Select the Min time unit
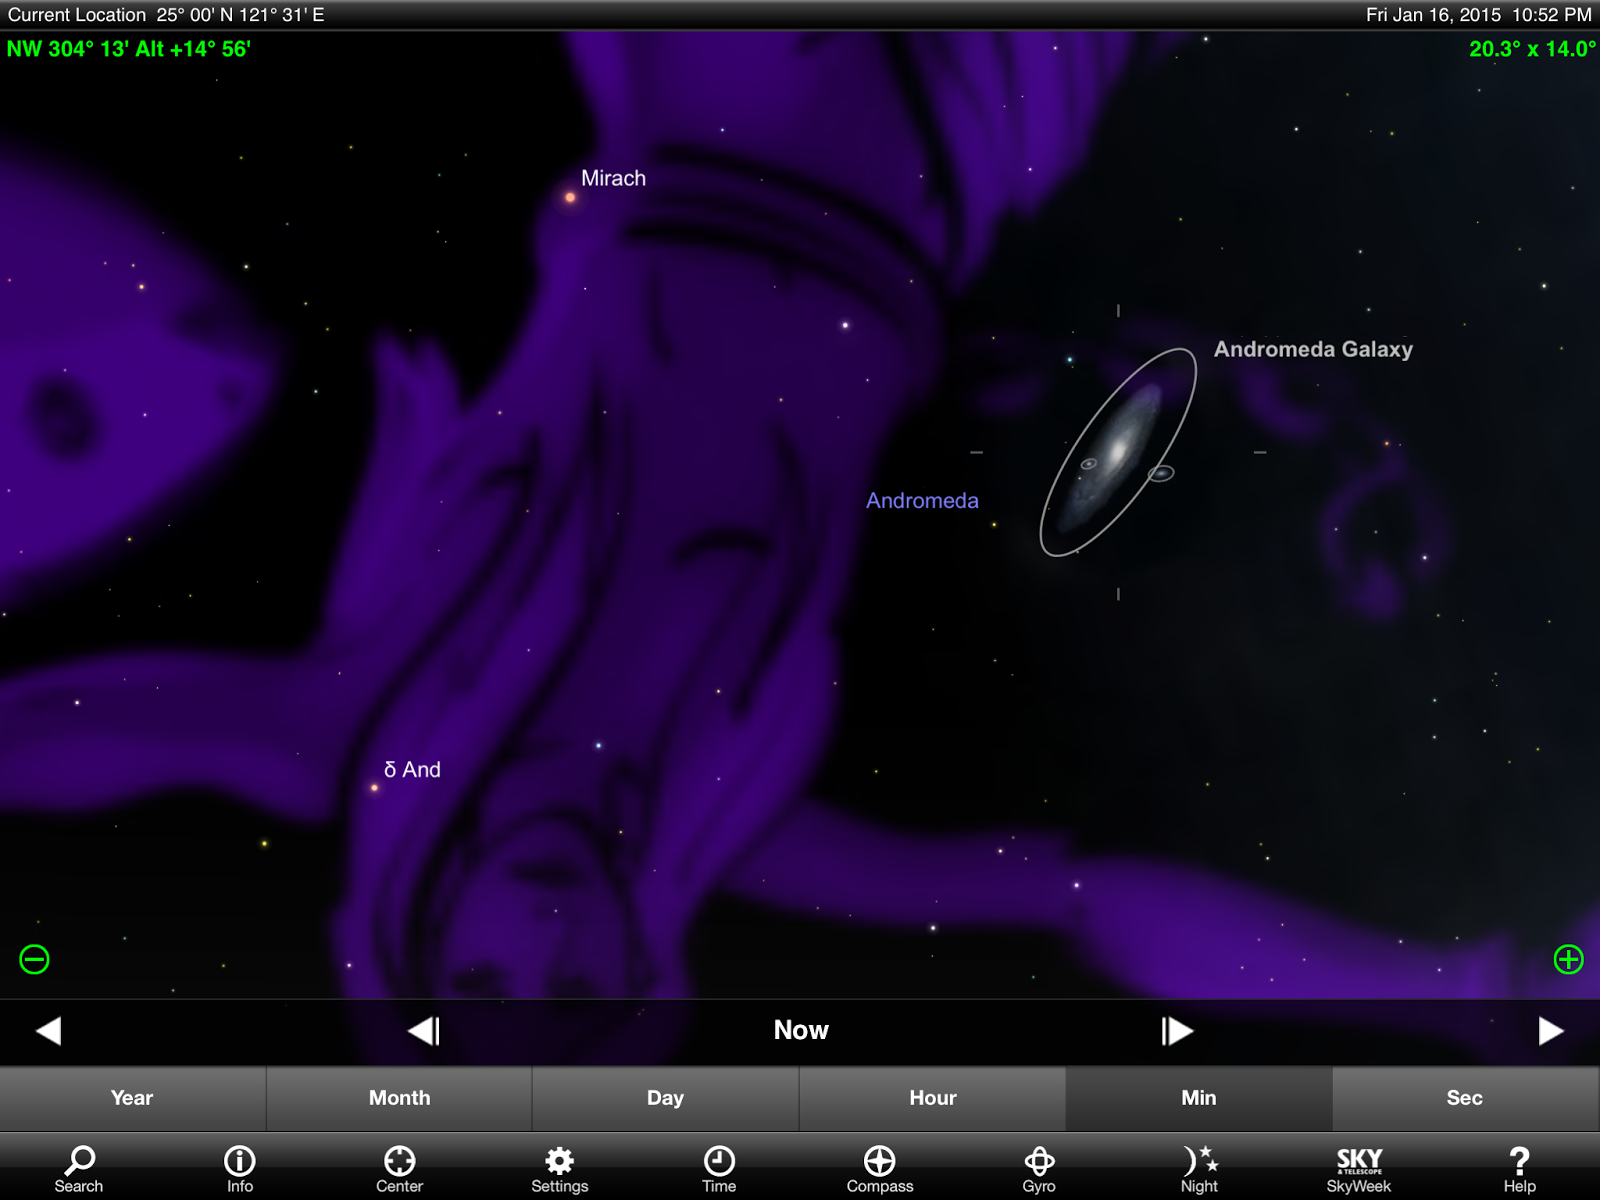Image resolution: width=1600 pixels, height=1200 pixels. coord(1198,1098)
